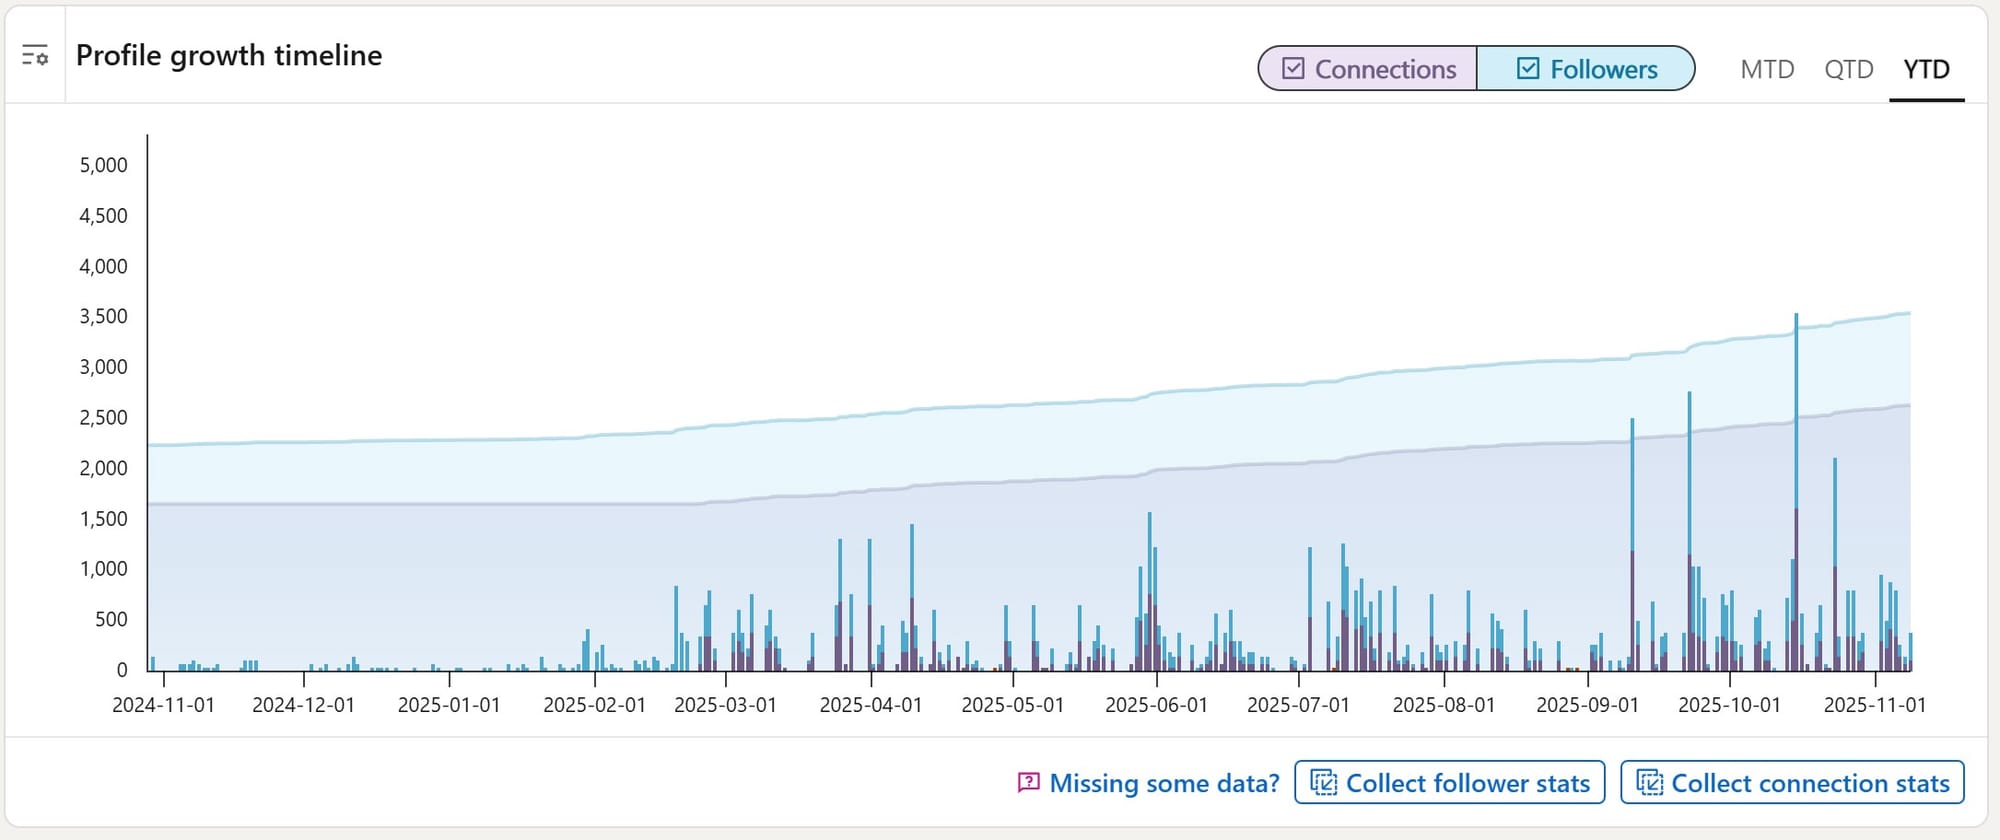Screen dimensions: 2000x840
Task: Click the Profile growth timeline title
Action: (229, 56)
